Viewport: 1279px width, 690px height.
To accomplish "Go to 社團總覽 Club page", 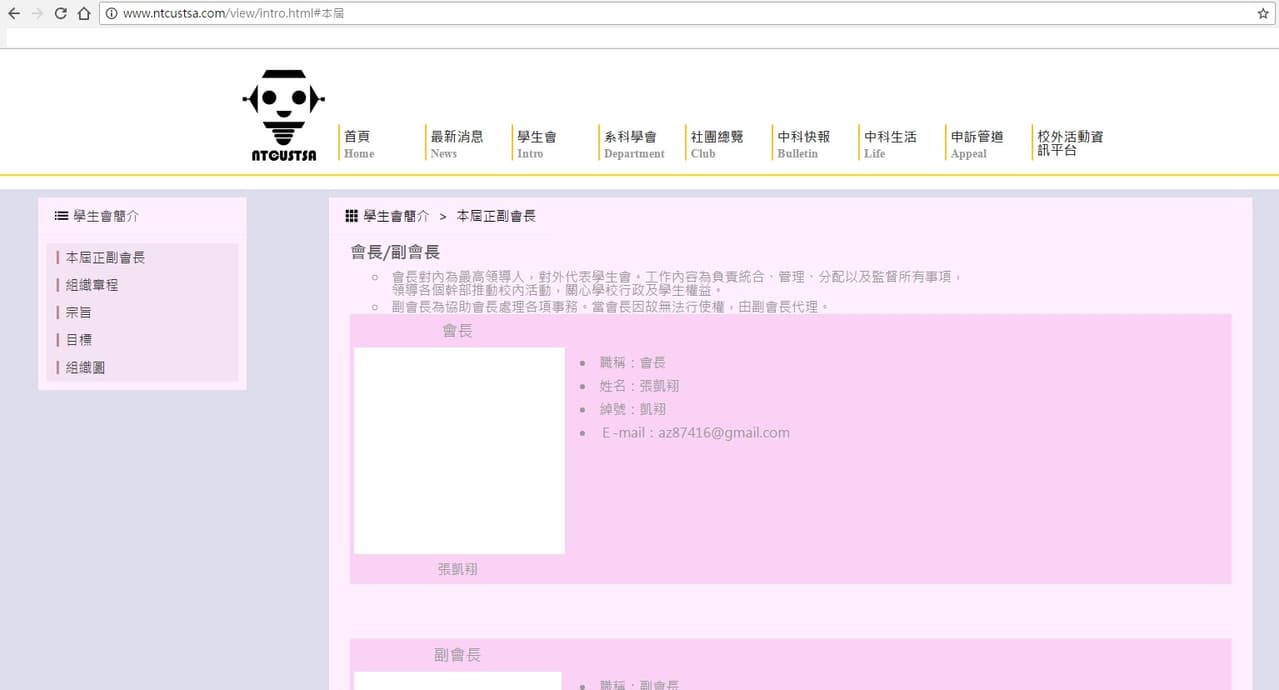I will 717,144.
